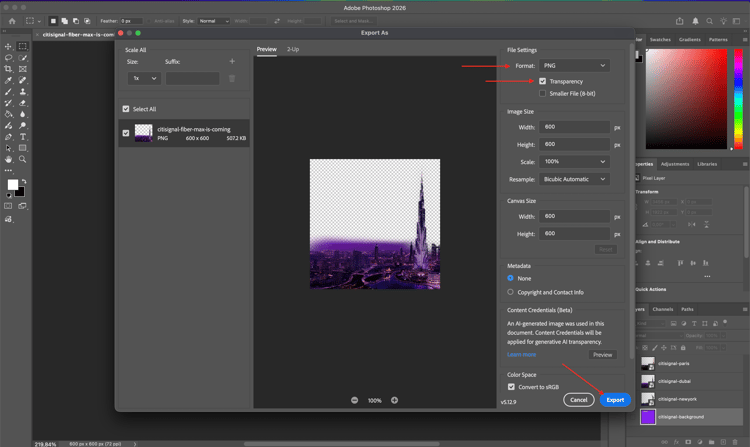Pick the Type tool
Viewport: 750px width, 447px height.
point(23,136)
